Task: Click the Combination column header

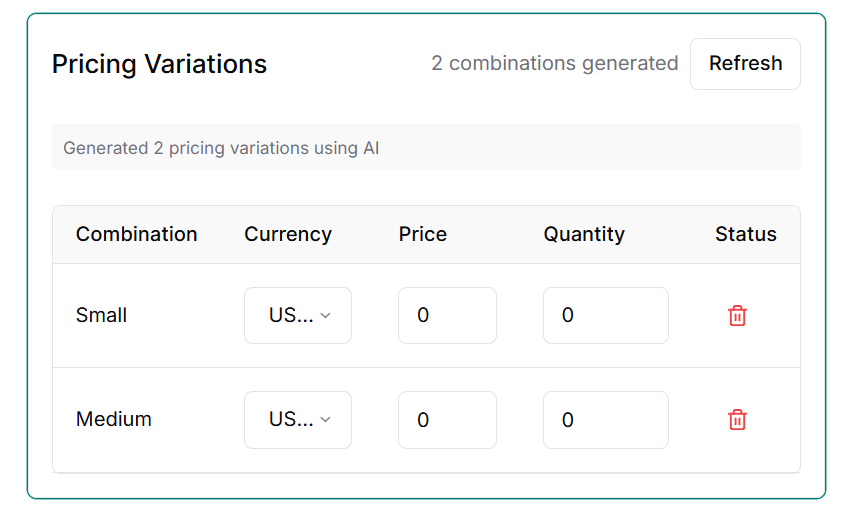Action: point(136,235)
